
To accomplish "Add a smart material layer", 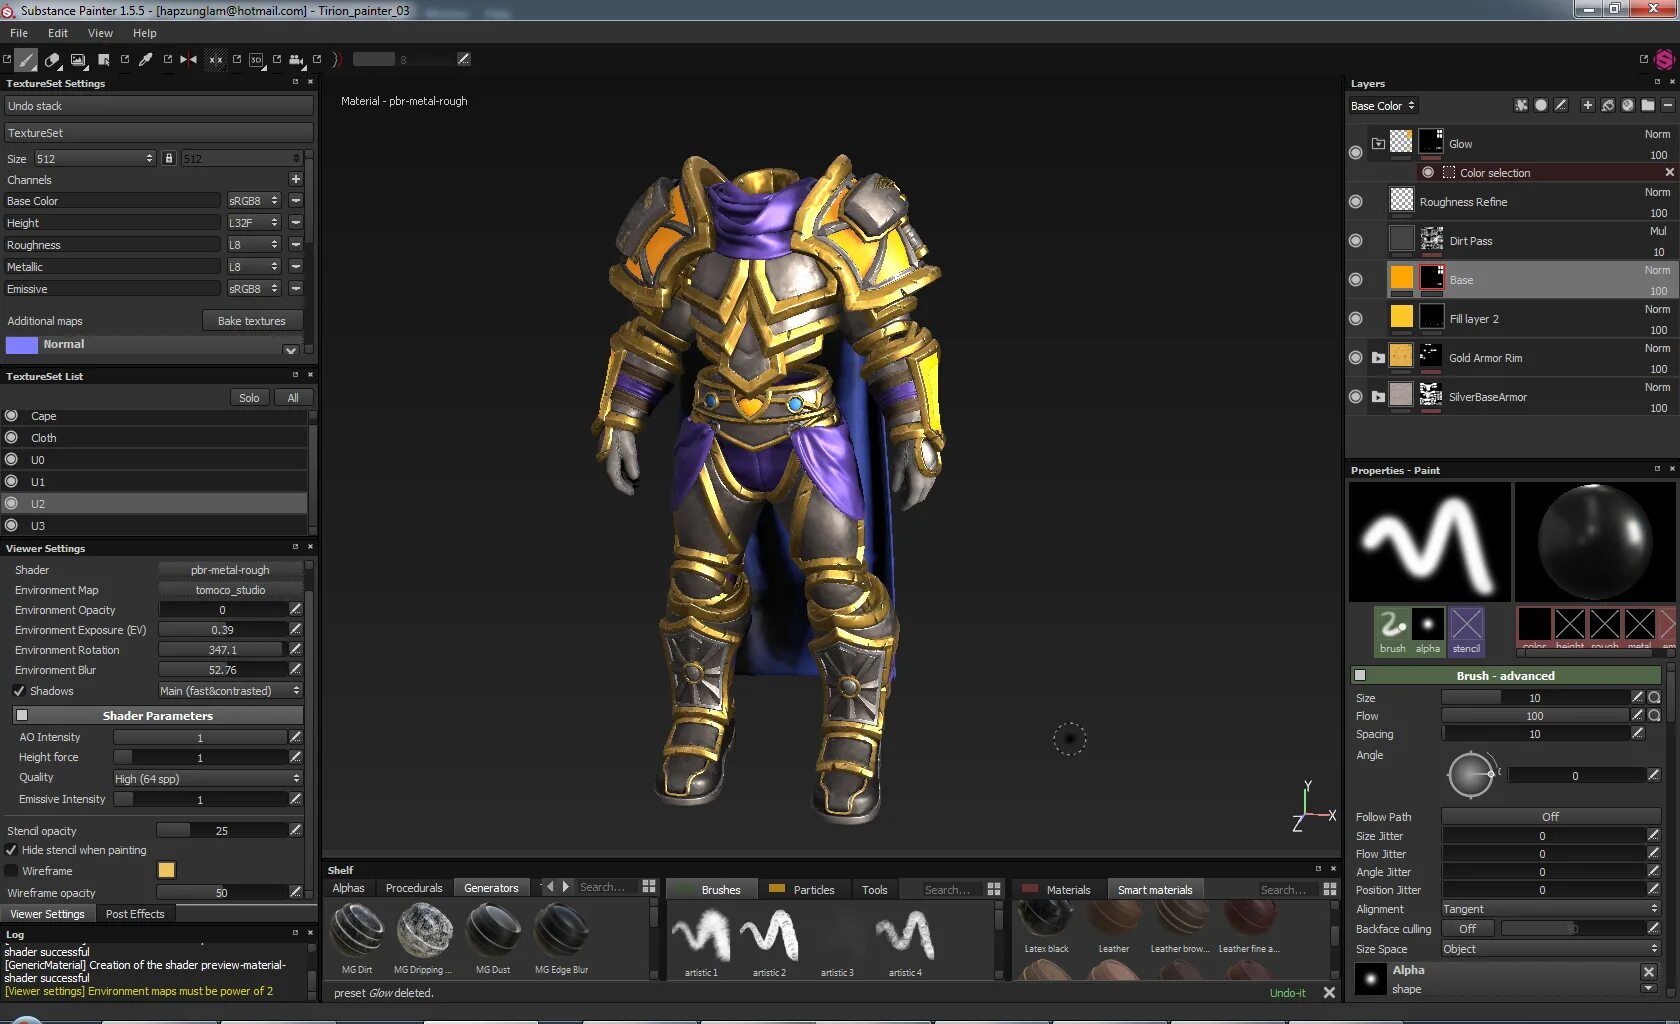I will point(1628,105).
